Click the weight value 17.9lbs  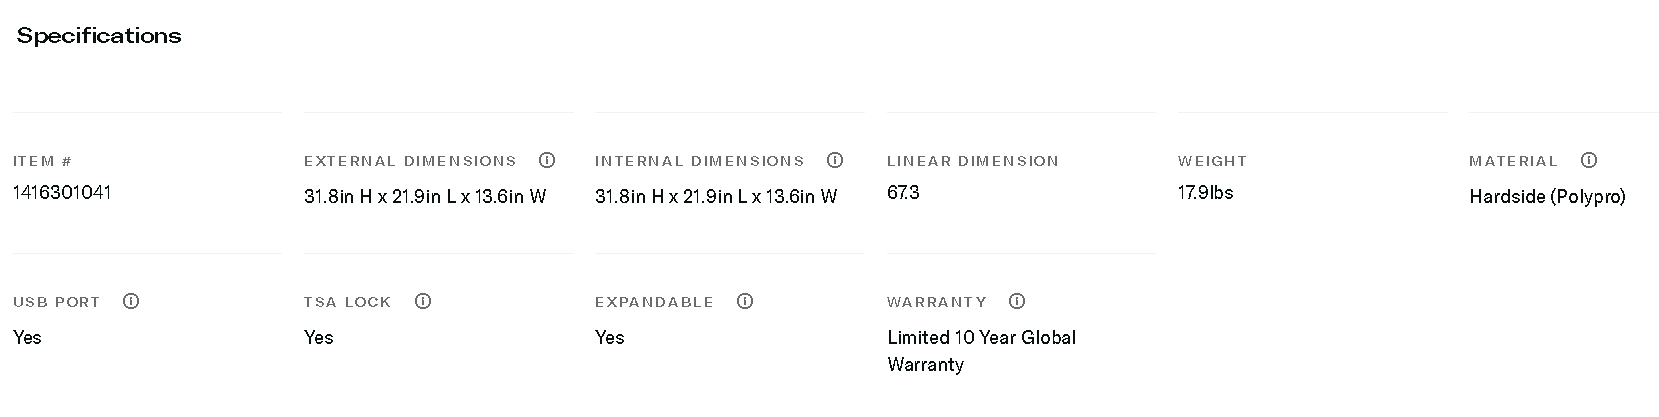pyautogui.click(x=1205, y=192)
